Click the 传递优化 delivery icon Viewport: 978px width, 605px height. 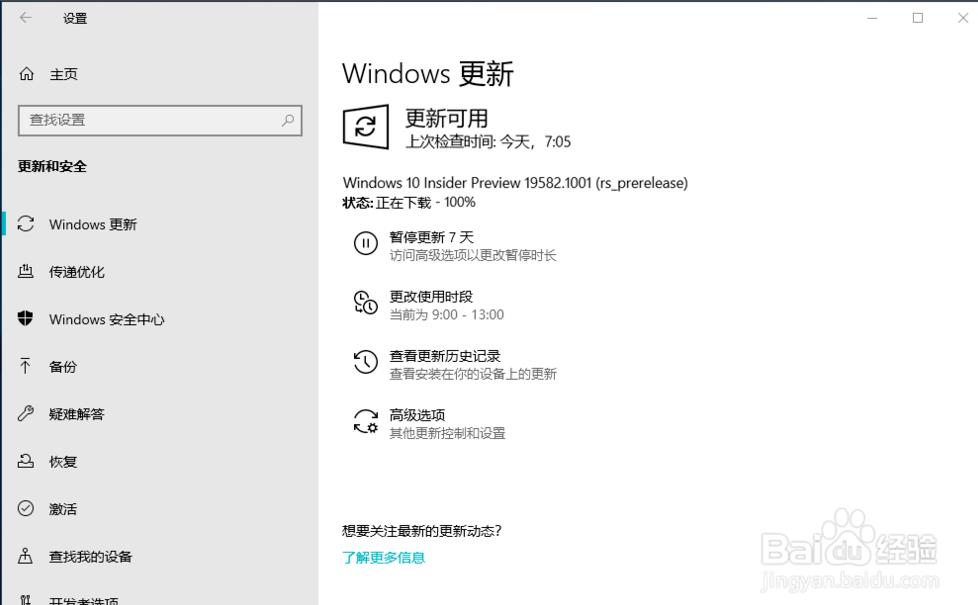pos(26,271)
